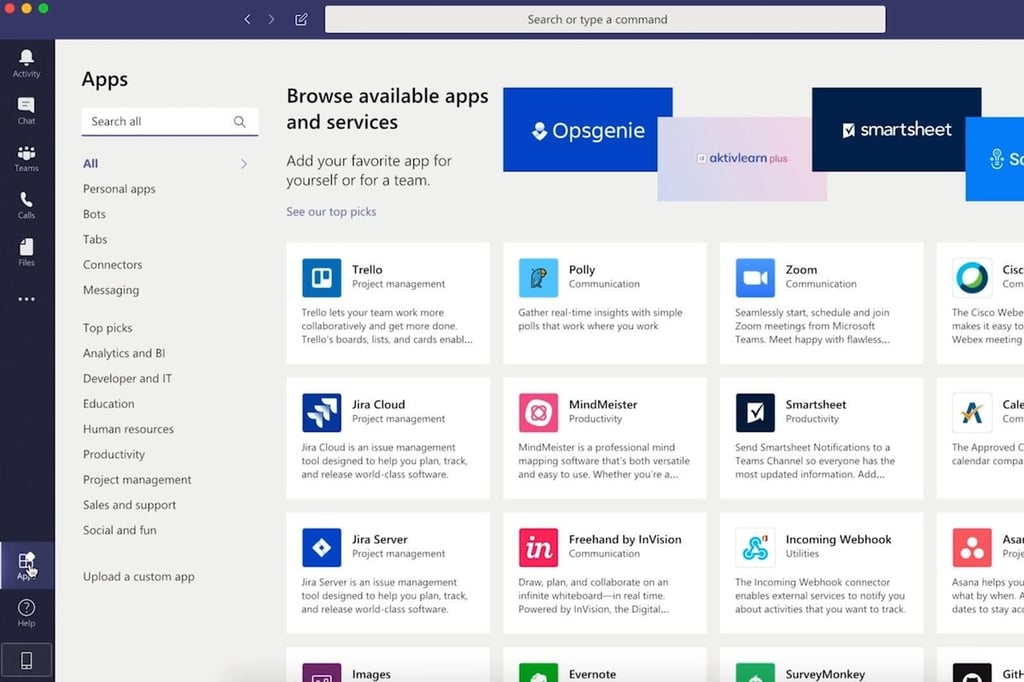Viewport: 1024px width, 682px height.
Task: Click the Incoming Webhook title text
Action: pos(839,540)
